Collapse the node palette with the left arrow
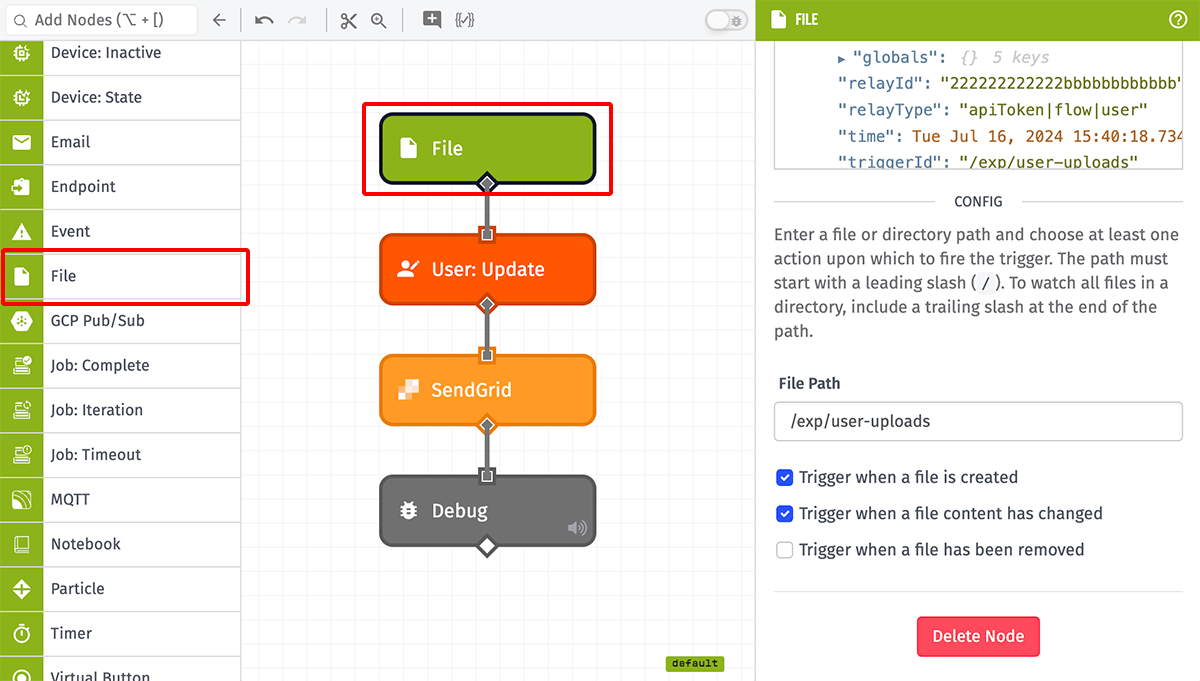Screen dimensions: 1200x681 coord(220,20)
